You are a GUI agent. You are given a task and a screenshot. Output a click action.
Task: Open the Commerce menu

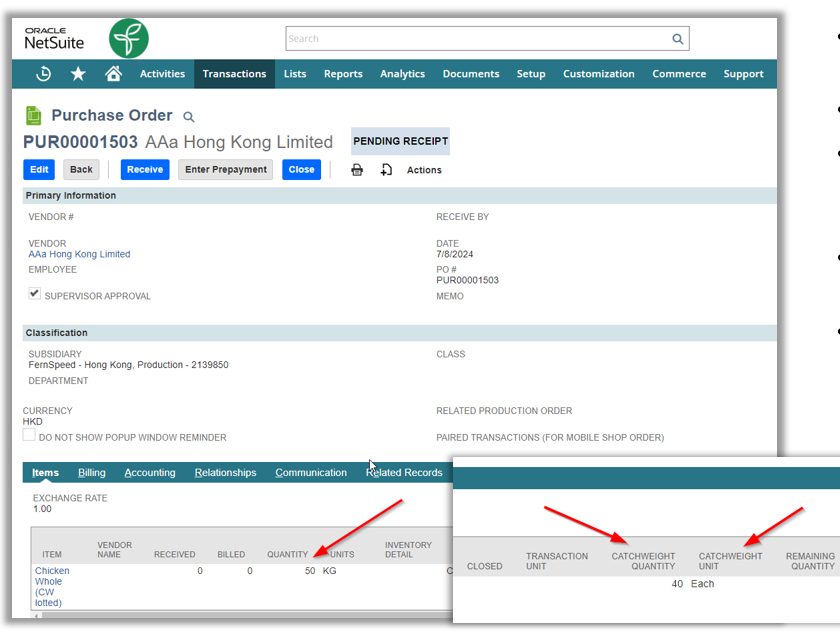[x=679, y=74]
